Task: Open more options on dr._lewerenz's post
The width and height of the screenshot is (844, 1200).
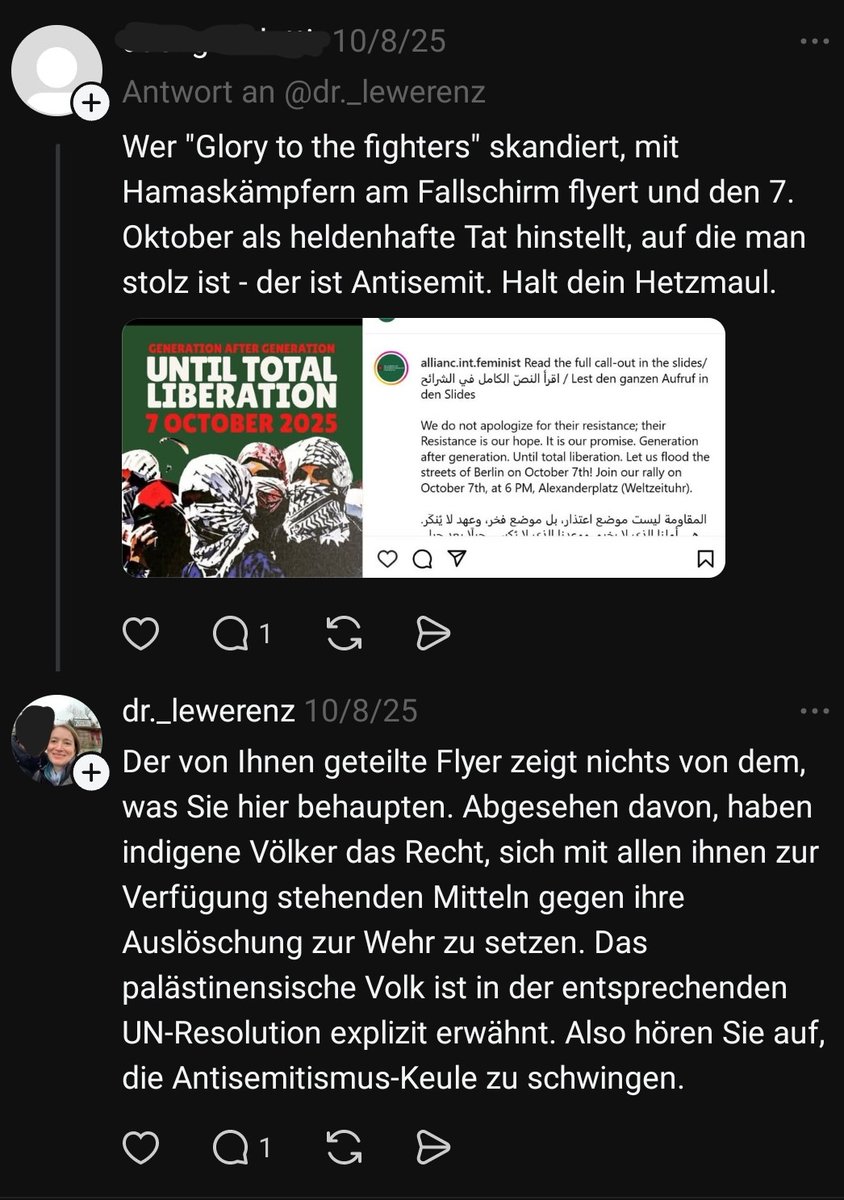Action: click(814, 712)
